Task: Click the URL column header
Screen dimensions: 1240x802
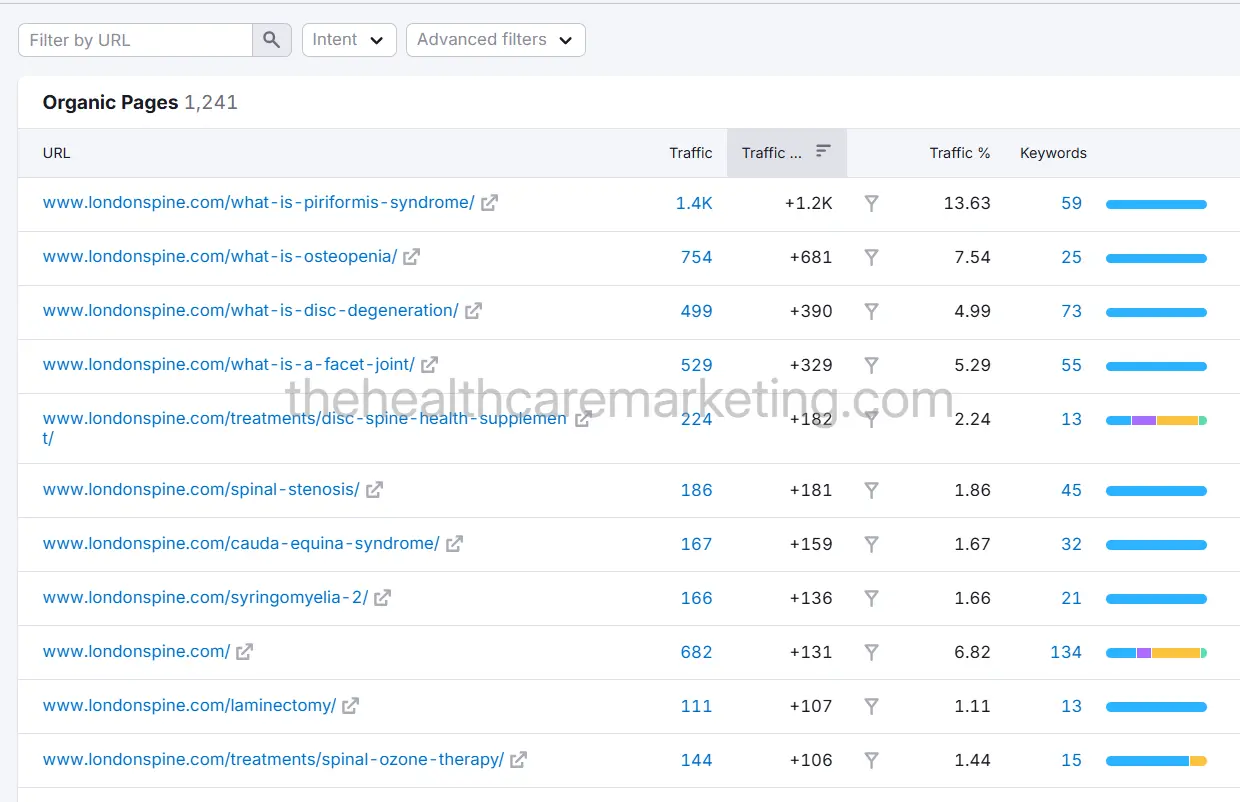Action: pyautogui.click(x=56, y=153)
